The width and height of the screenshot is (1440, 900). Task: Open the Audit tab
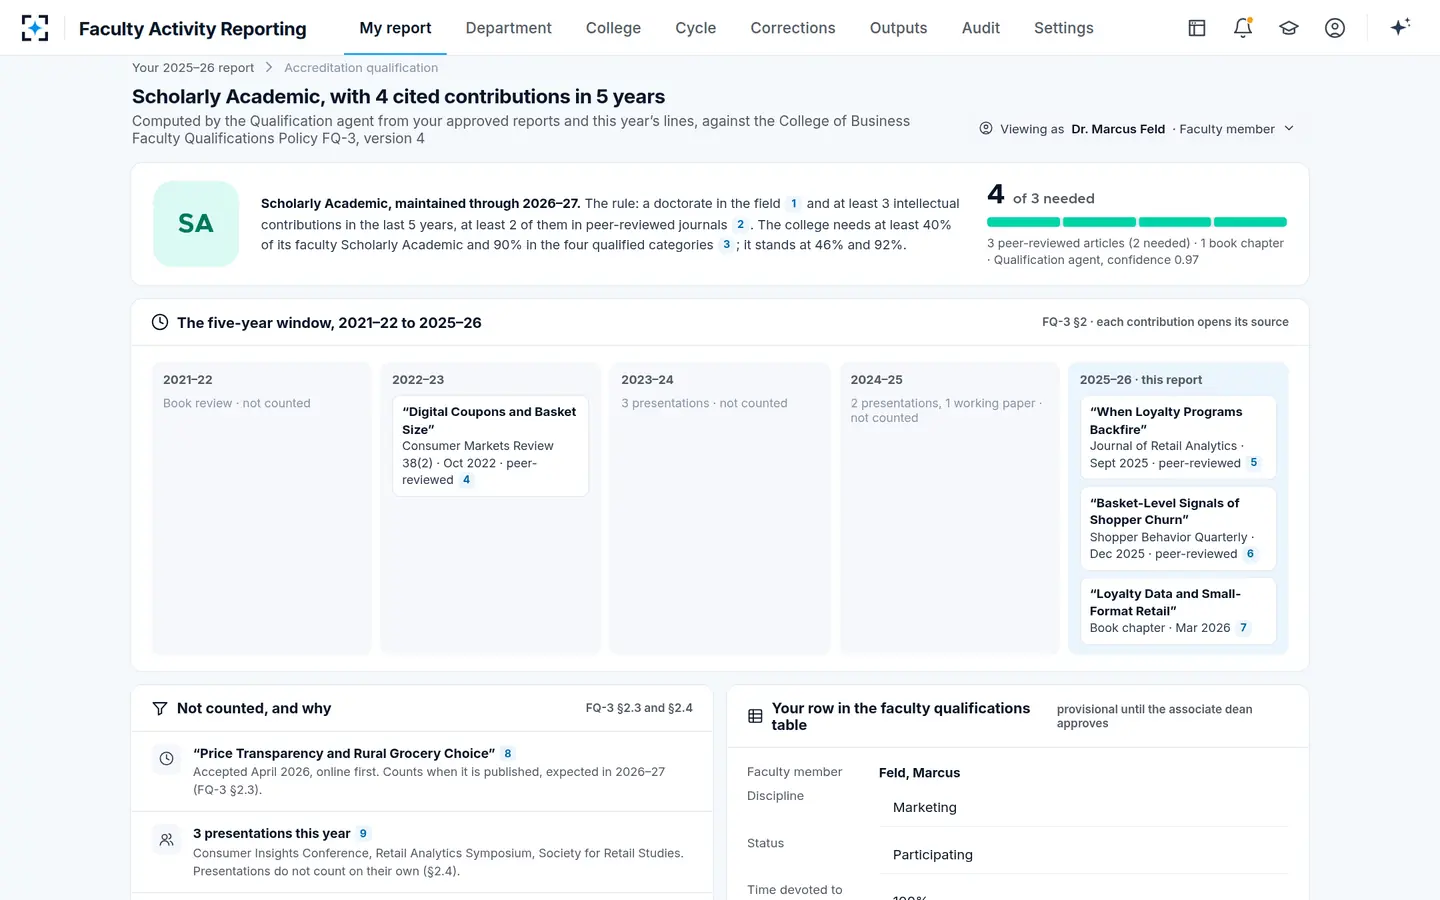[x=981, y=28]
